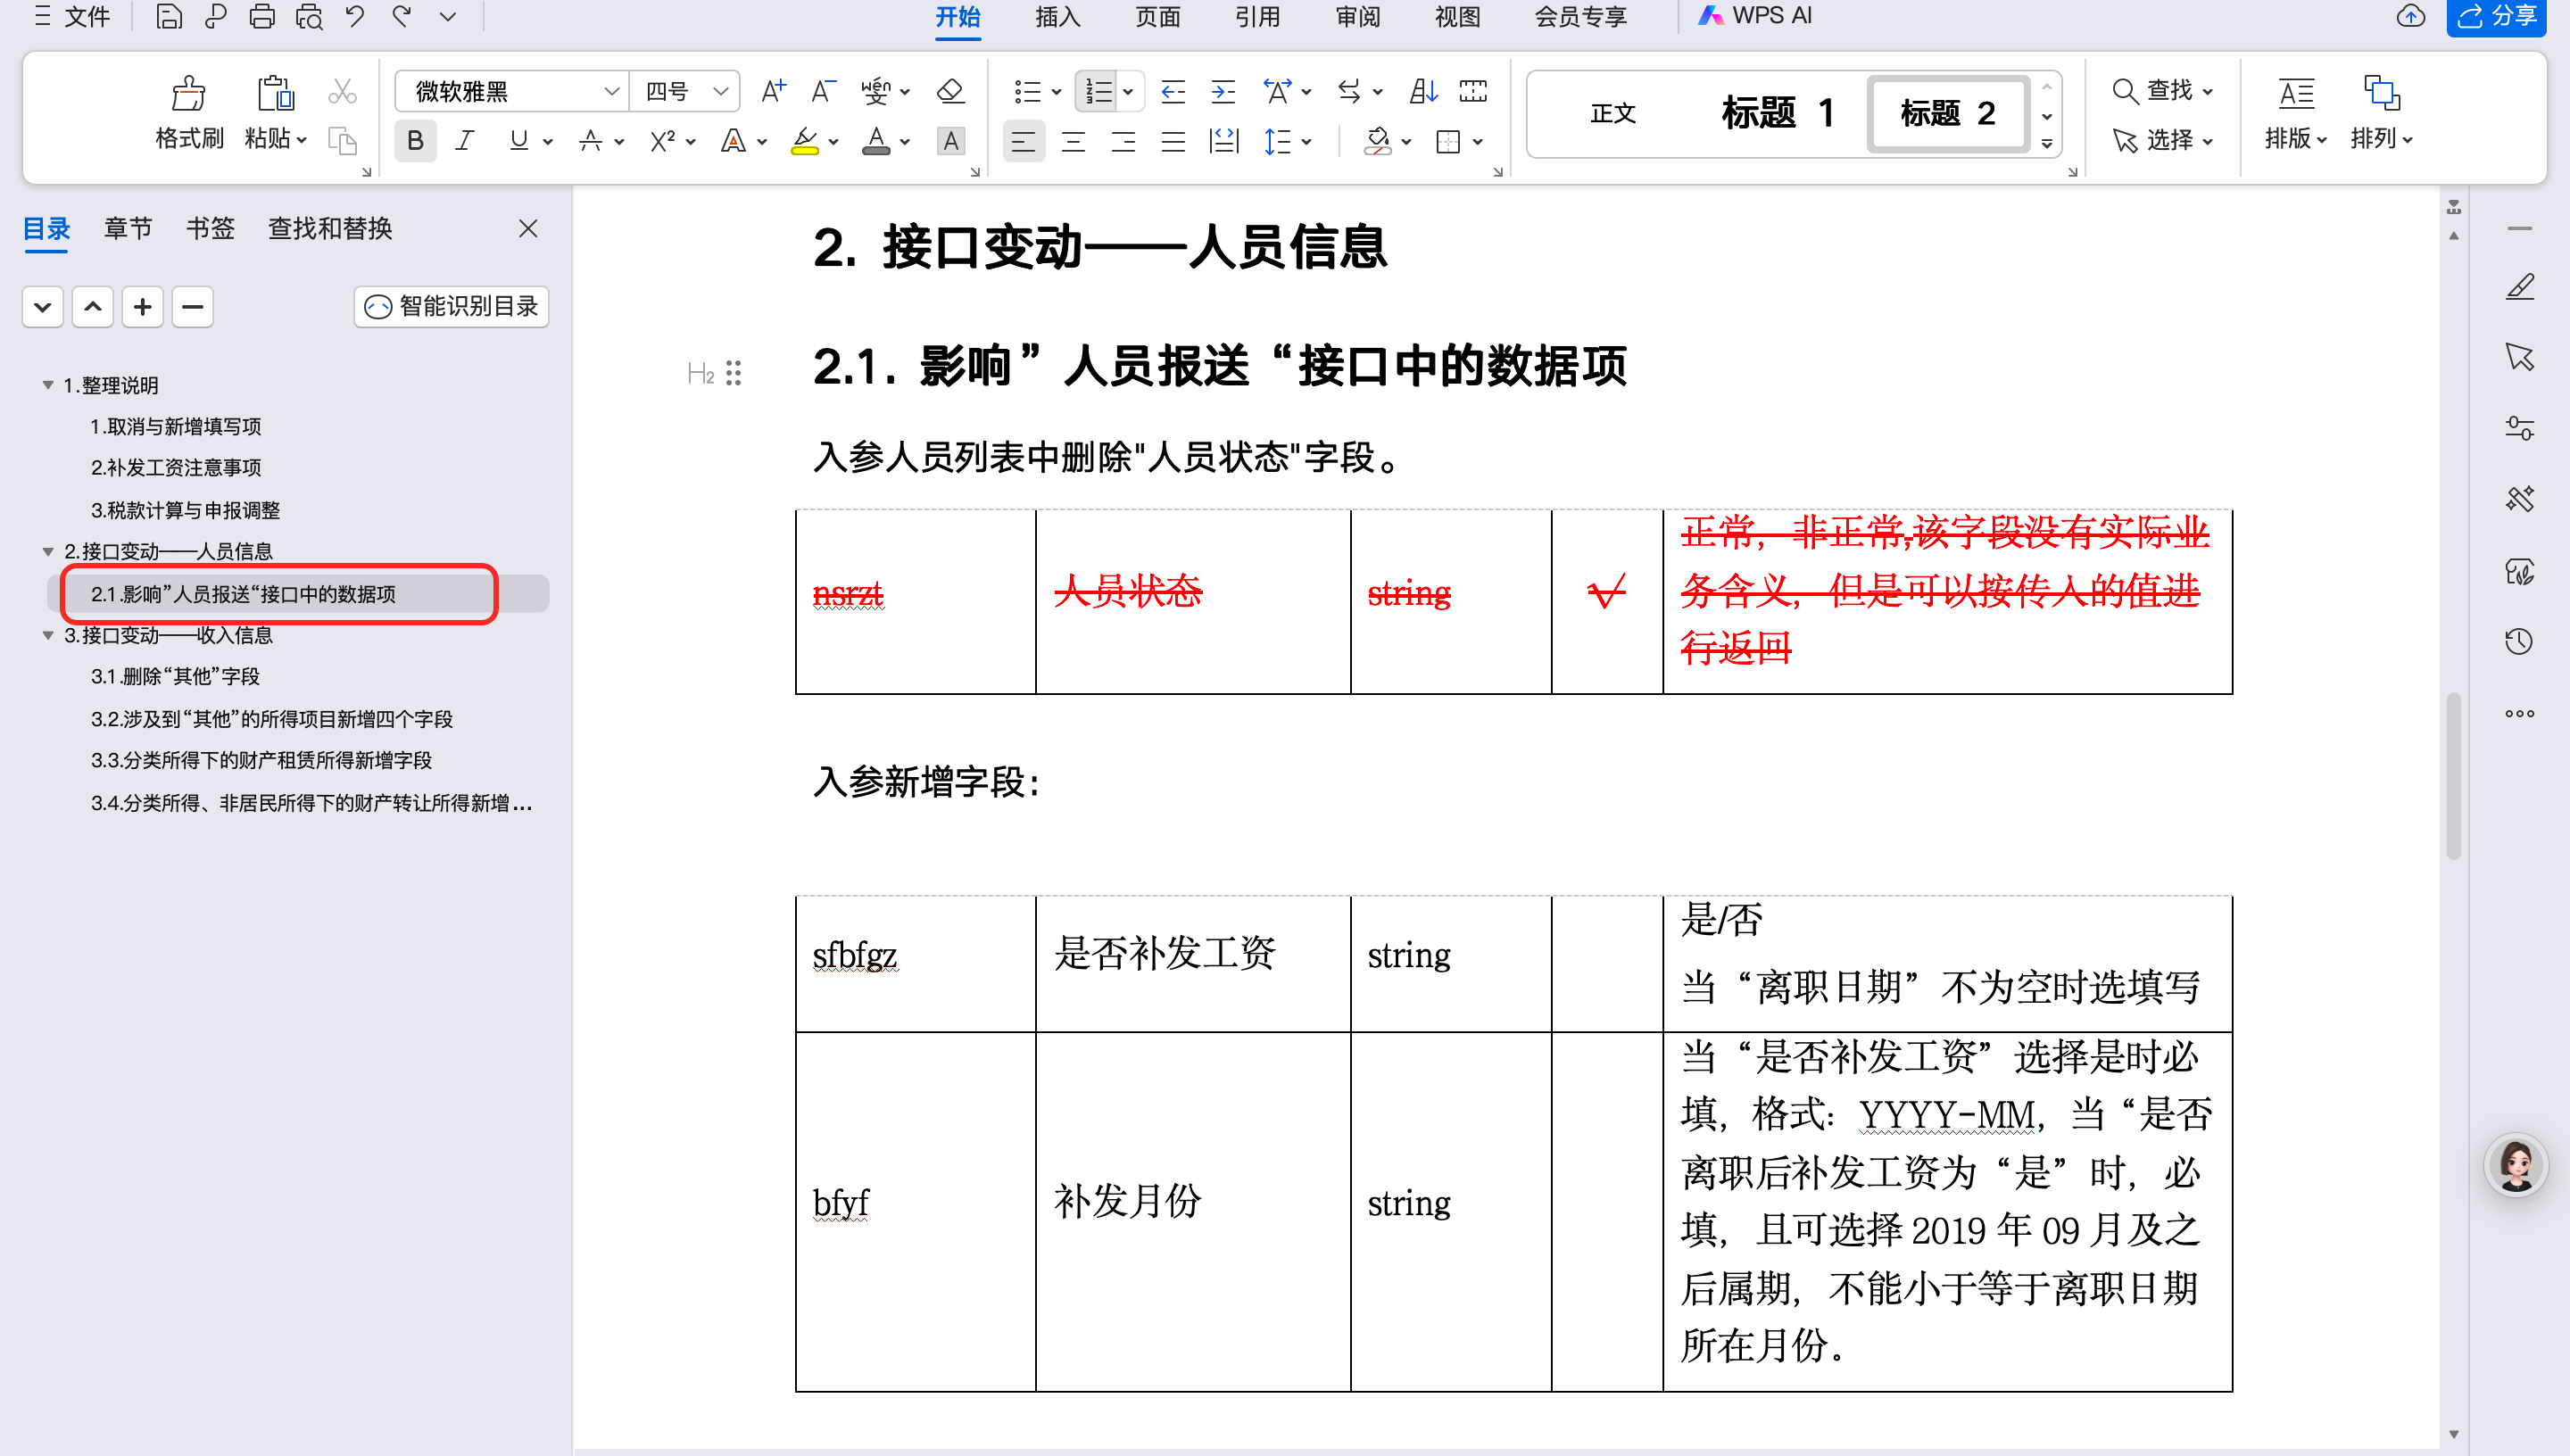Click the 智能识别目录 button
This screenshot has width=2570, height=1456.
(451, 307)
